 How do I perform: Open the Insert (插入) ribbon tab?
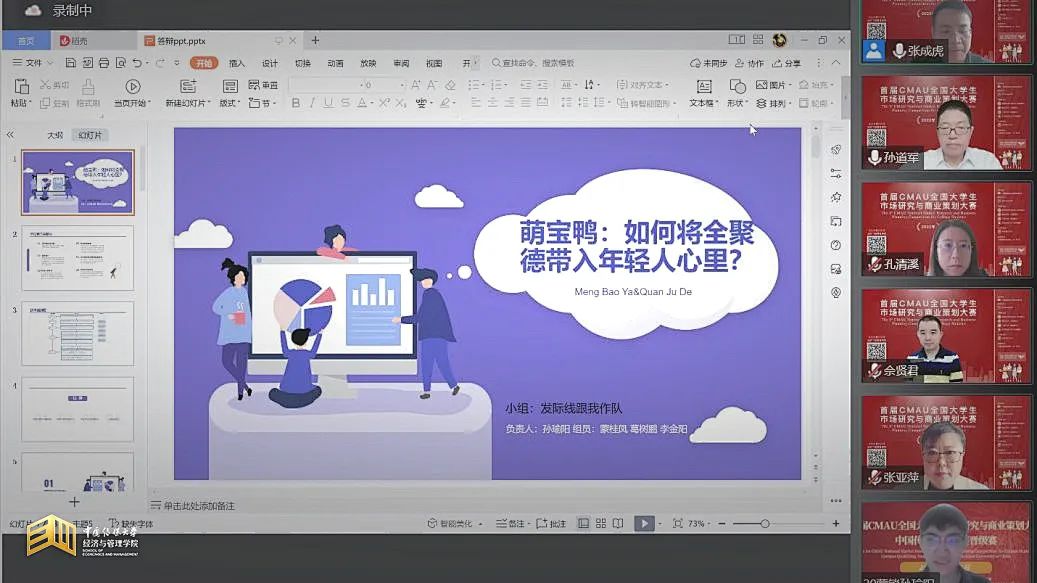tap(237, 63)
